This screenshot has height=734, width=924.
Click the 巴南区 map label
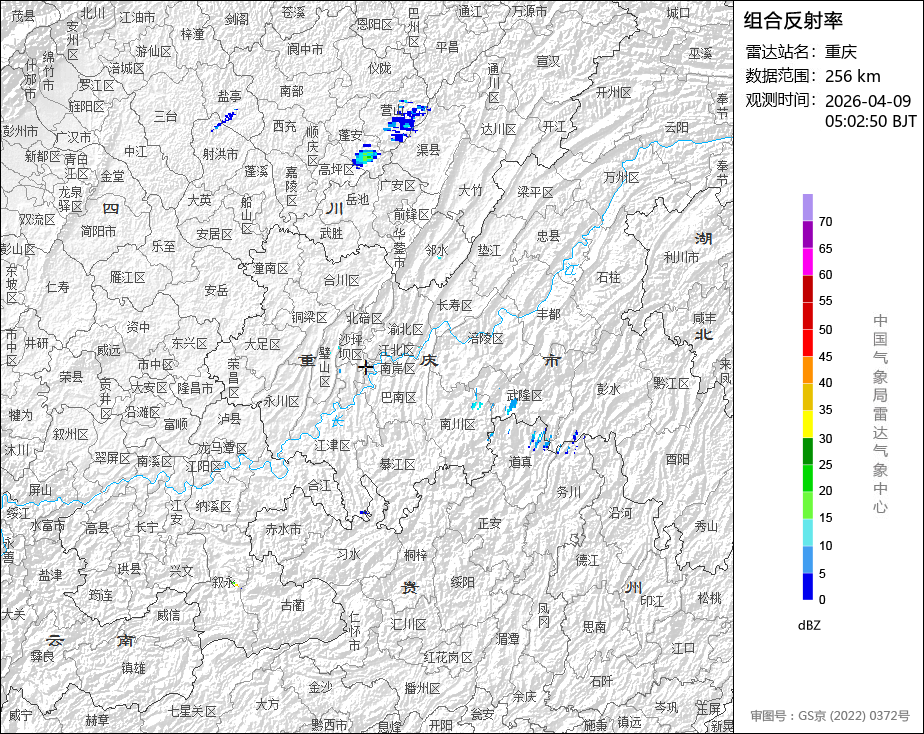(399, 398)
